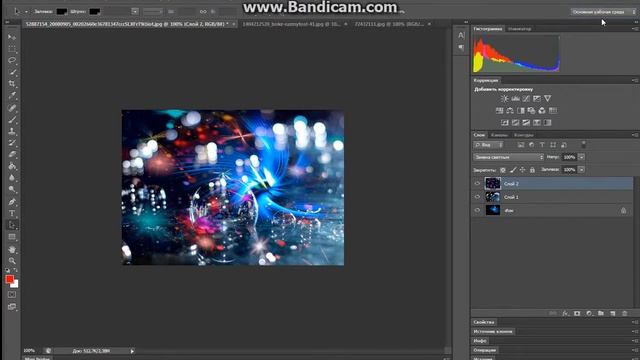Toggle lock all for layer
640x360 pixels.
coord(532,170)
